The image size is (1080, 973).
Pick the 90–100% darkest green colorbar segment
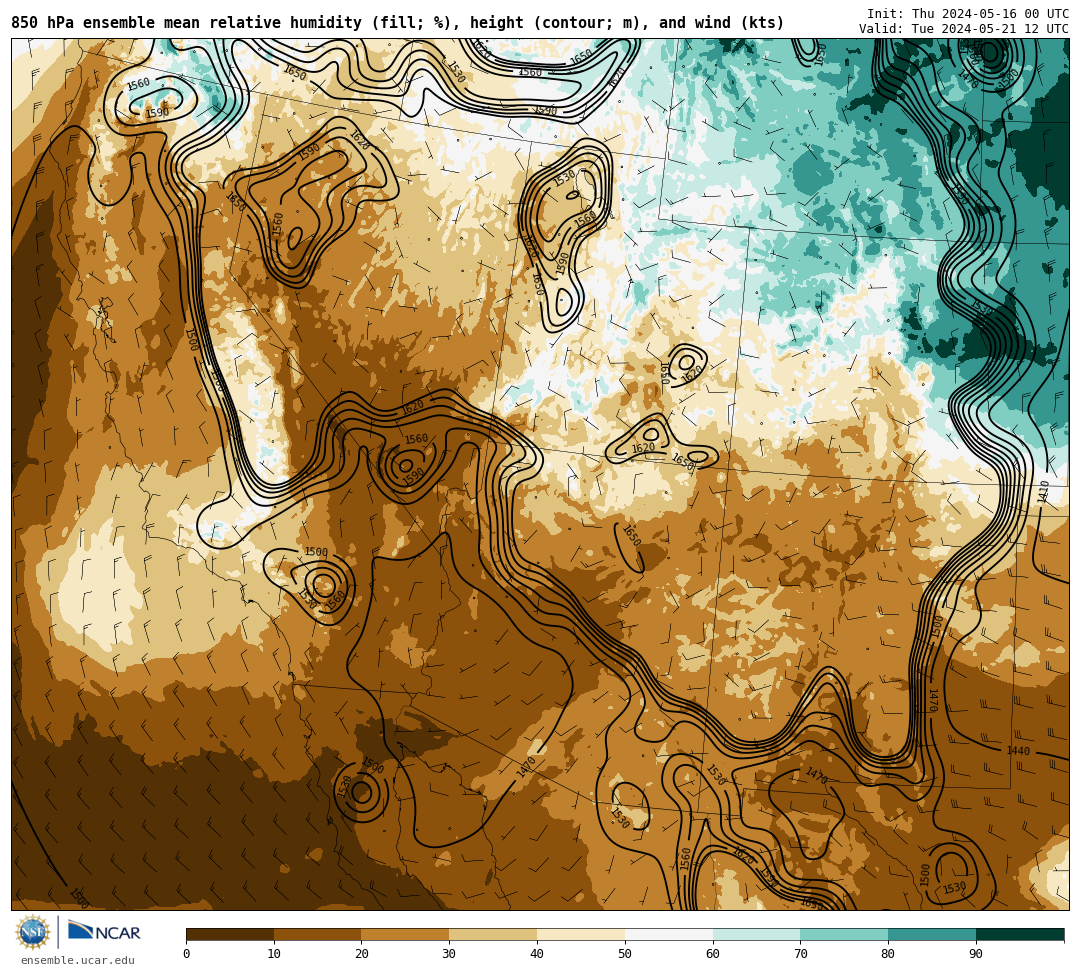(1020, 934)
